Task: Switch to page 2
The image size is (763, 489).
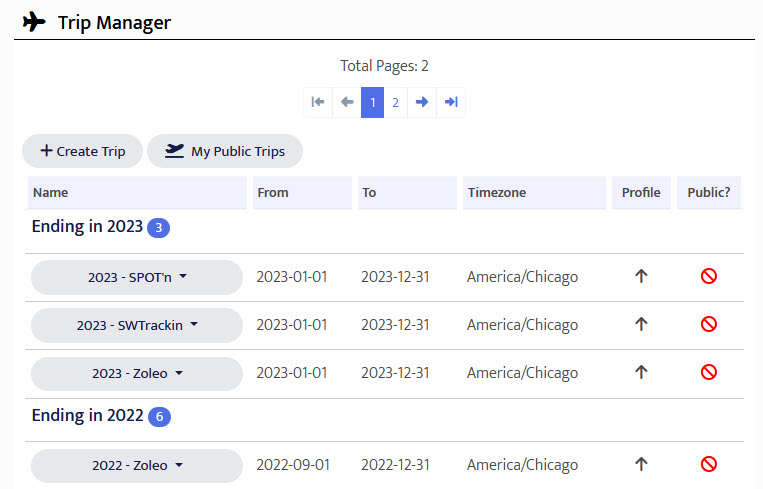Action: coord(396,102)
